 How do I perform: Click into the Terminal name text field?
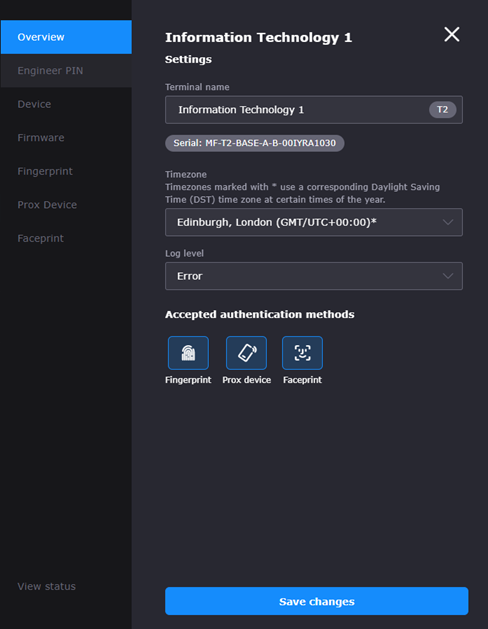point(297,110)
